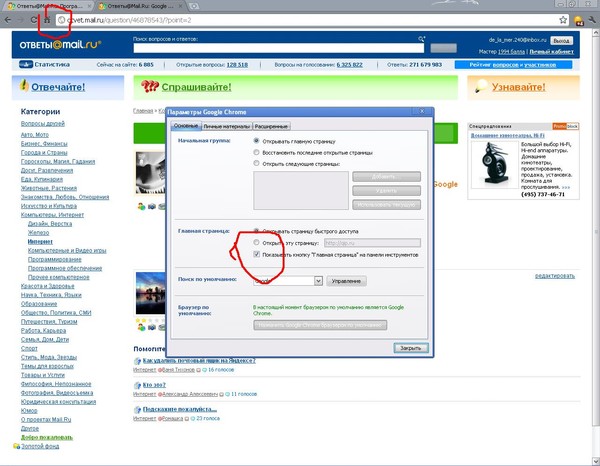
Task: Click the site search submit button
Action: point(443,48)
